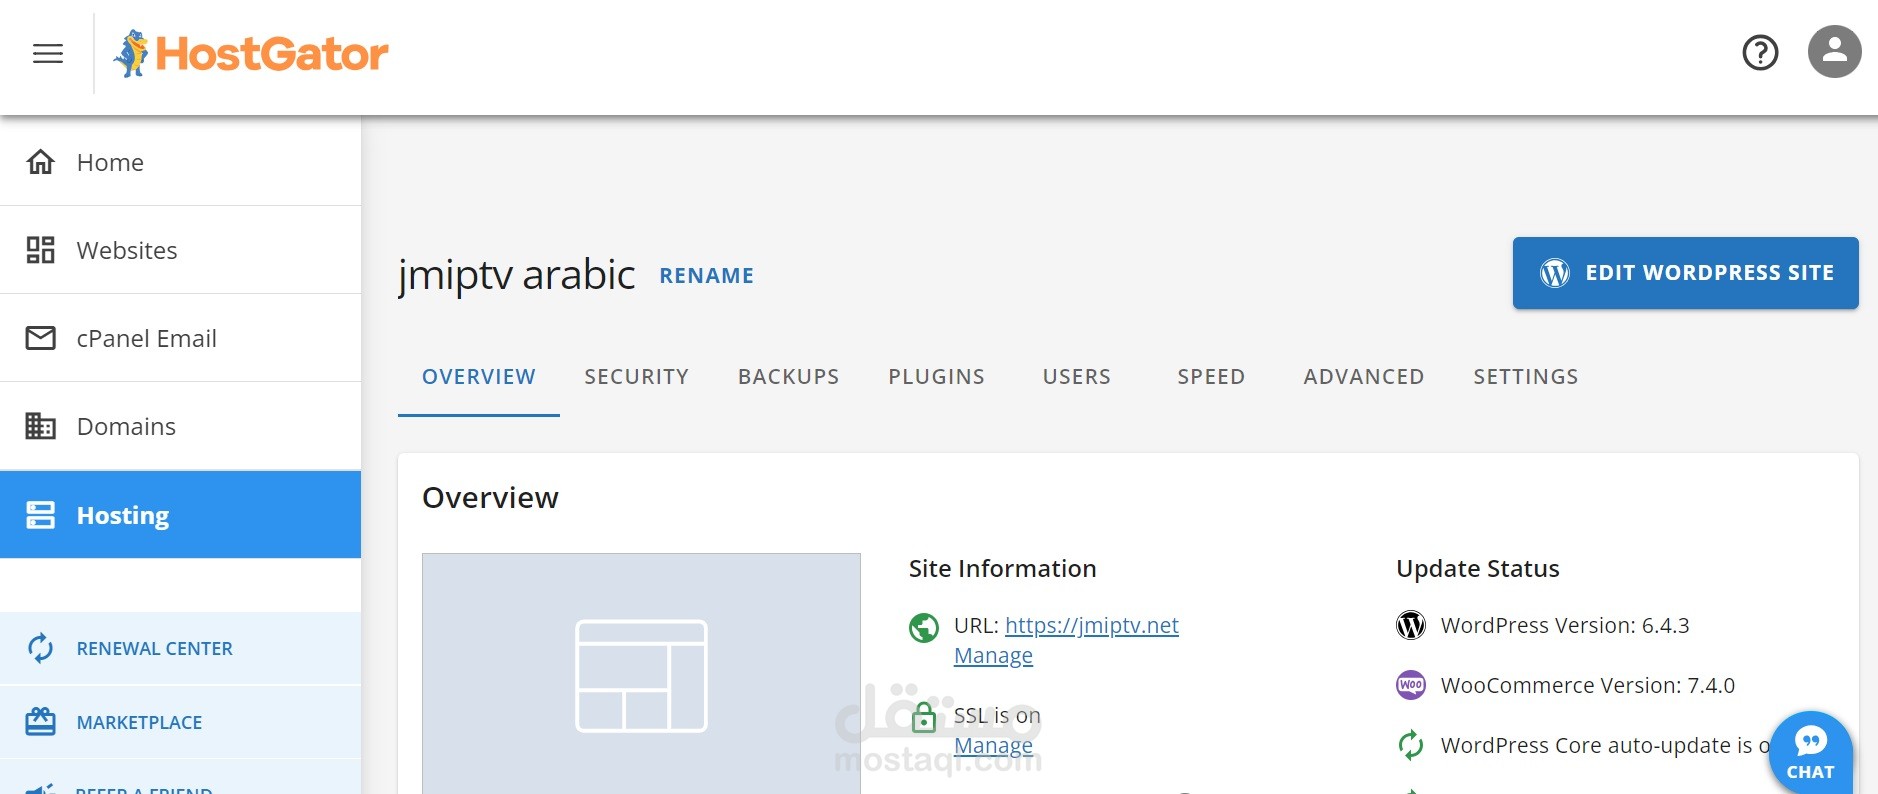
Task: Click the green auto-update arrows icon
Action: pyautogui.click(x=1410, y=745)
